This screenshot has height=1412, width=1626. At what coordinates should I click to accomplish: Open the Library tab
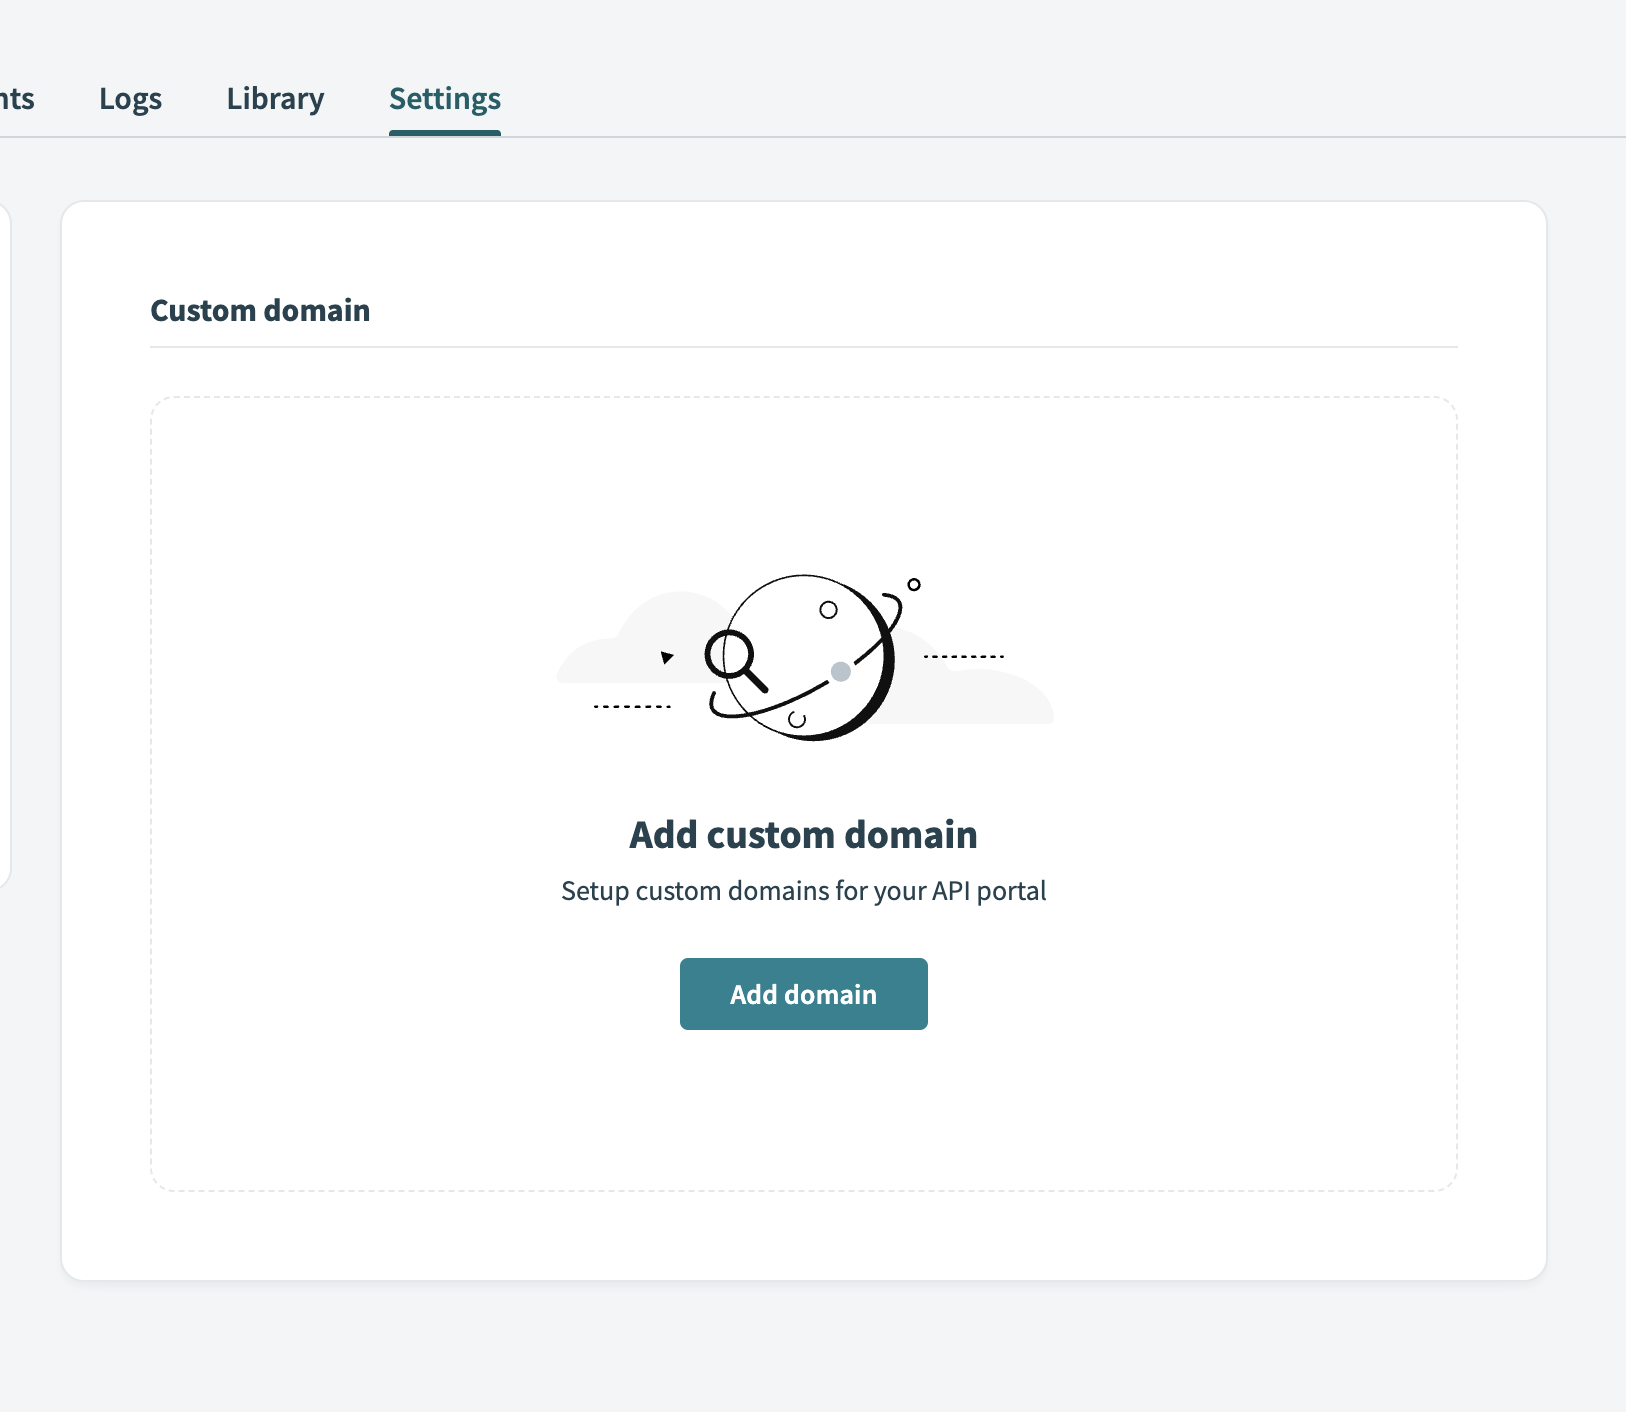coord(275,98)
